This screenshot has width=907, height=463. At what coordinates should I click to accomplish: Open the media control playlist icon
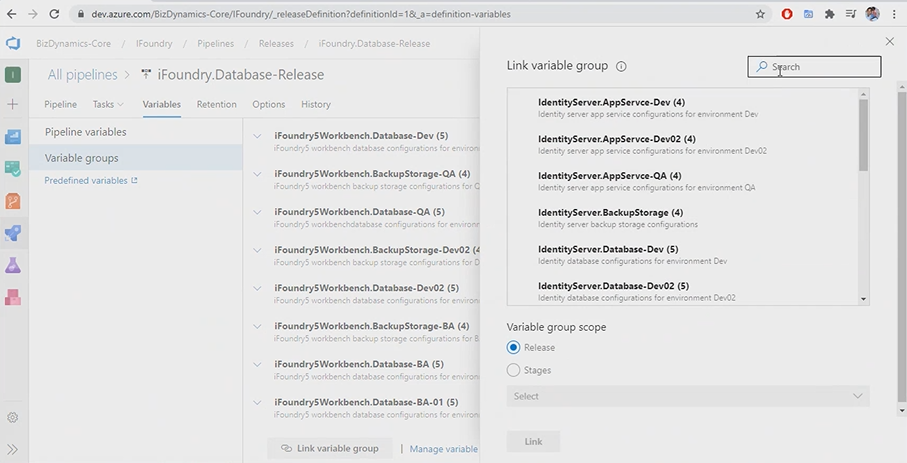[851, 14]
